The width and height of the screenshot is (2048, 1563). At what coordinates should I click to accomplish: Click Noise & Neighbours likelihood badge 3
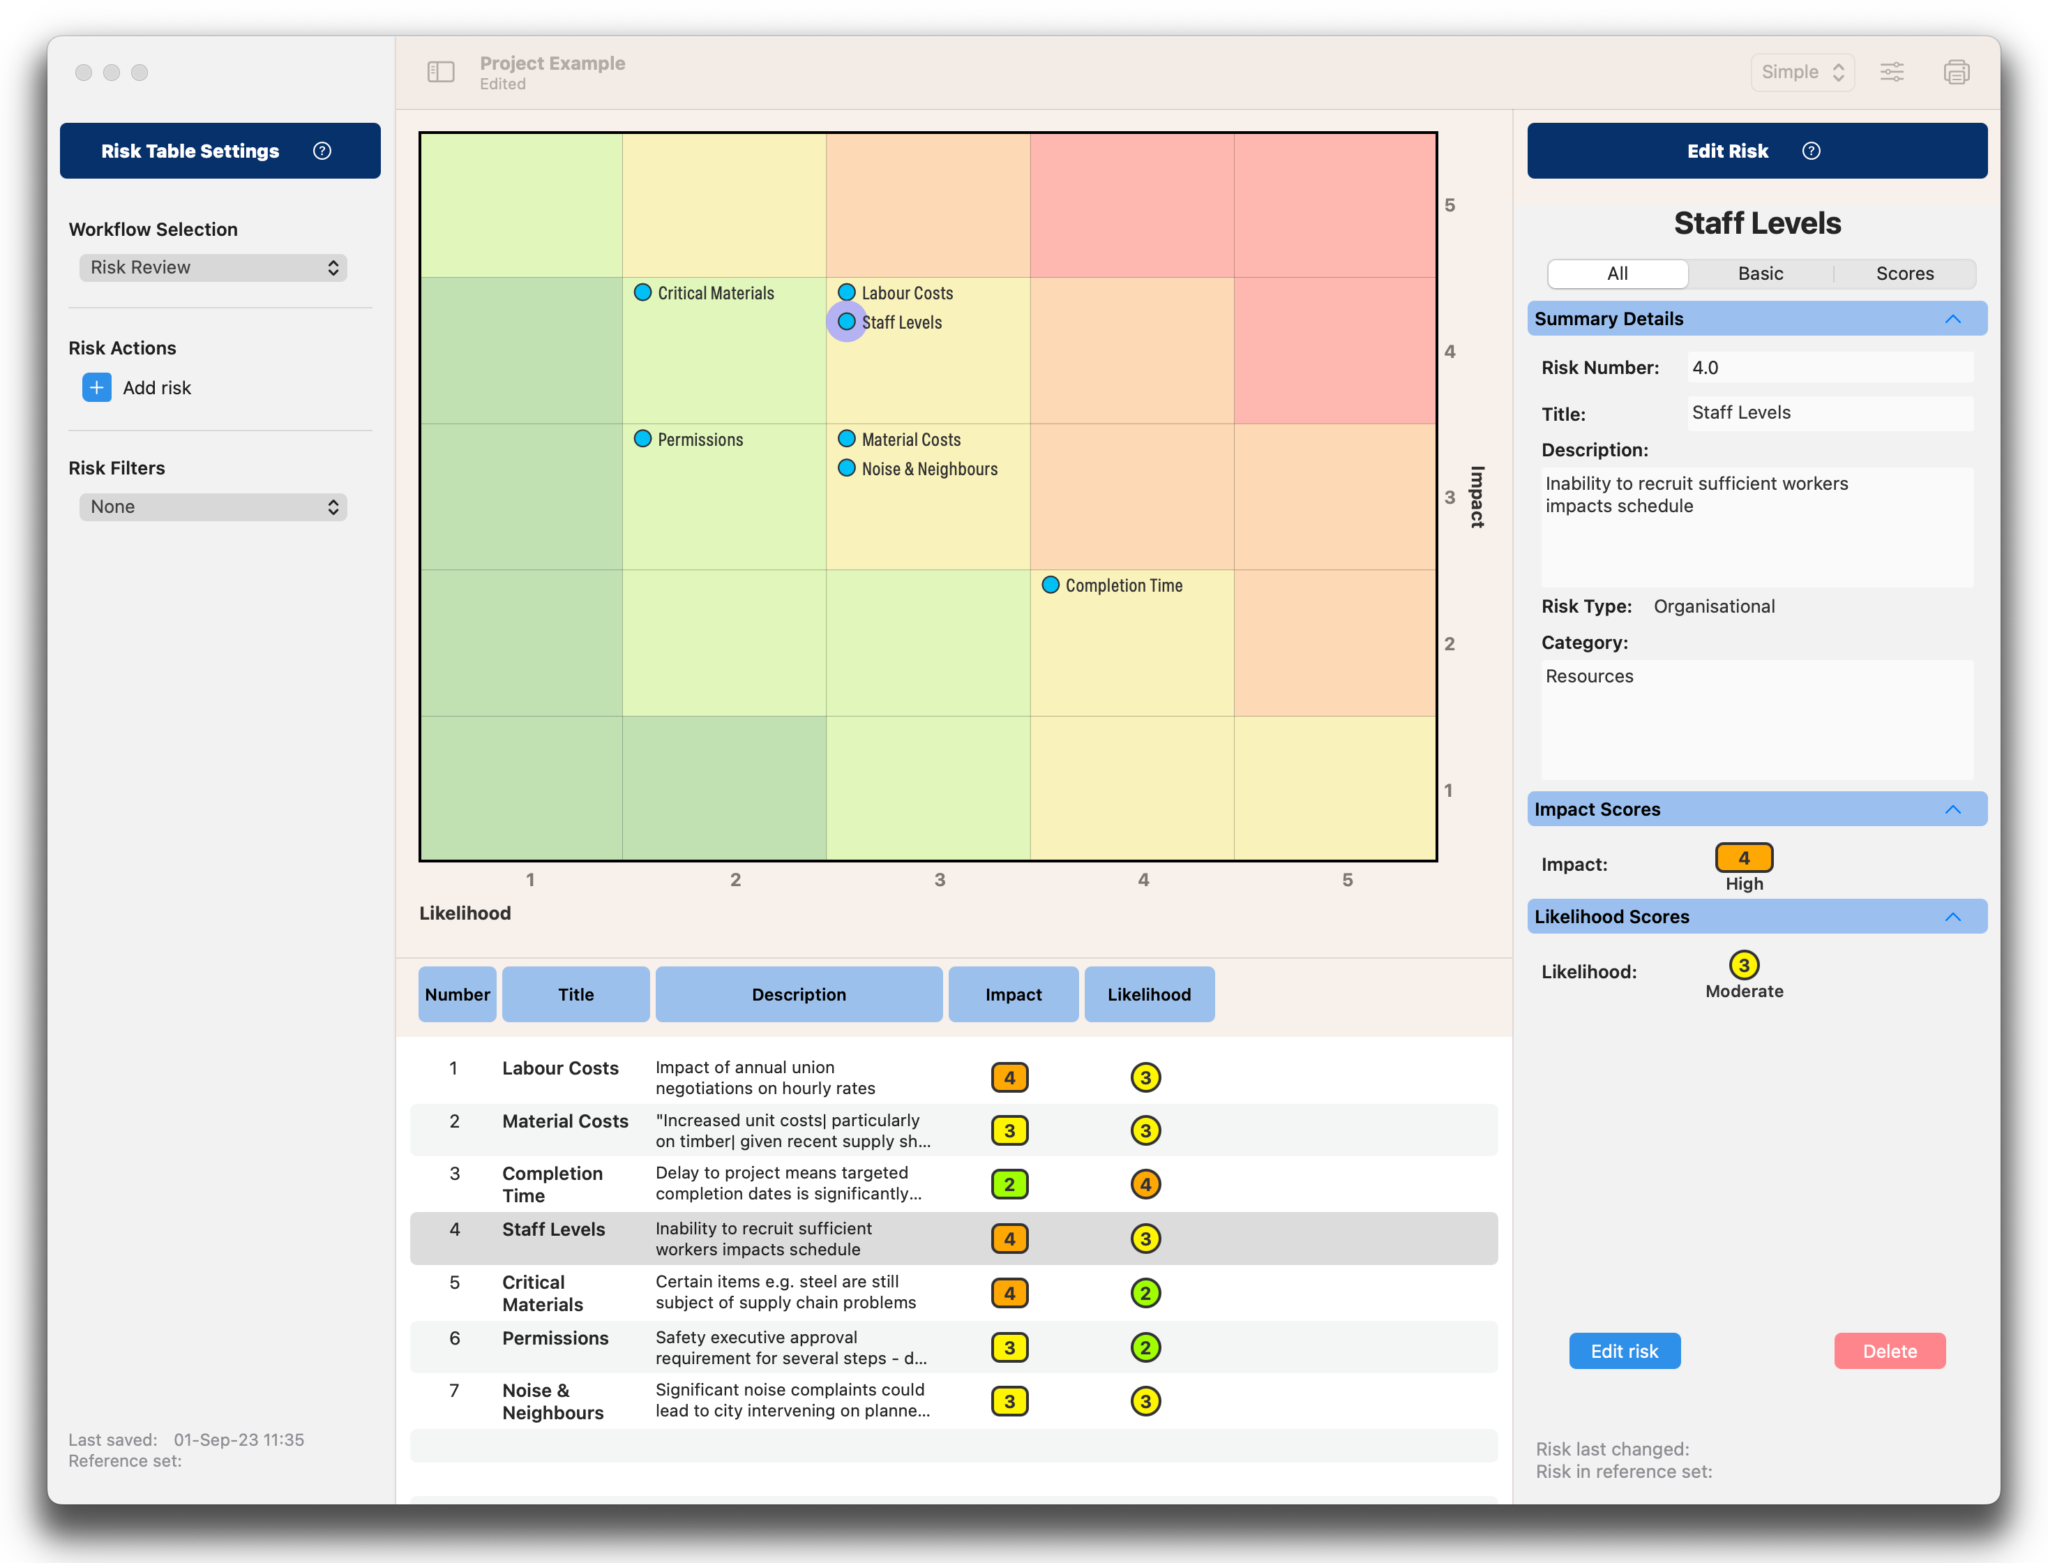tap(1146, 1402)
